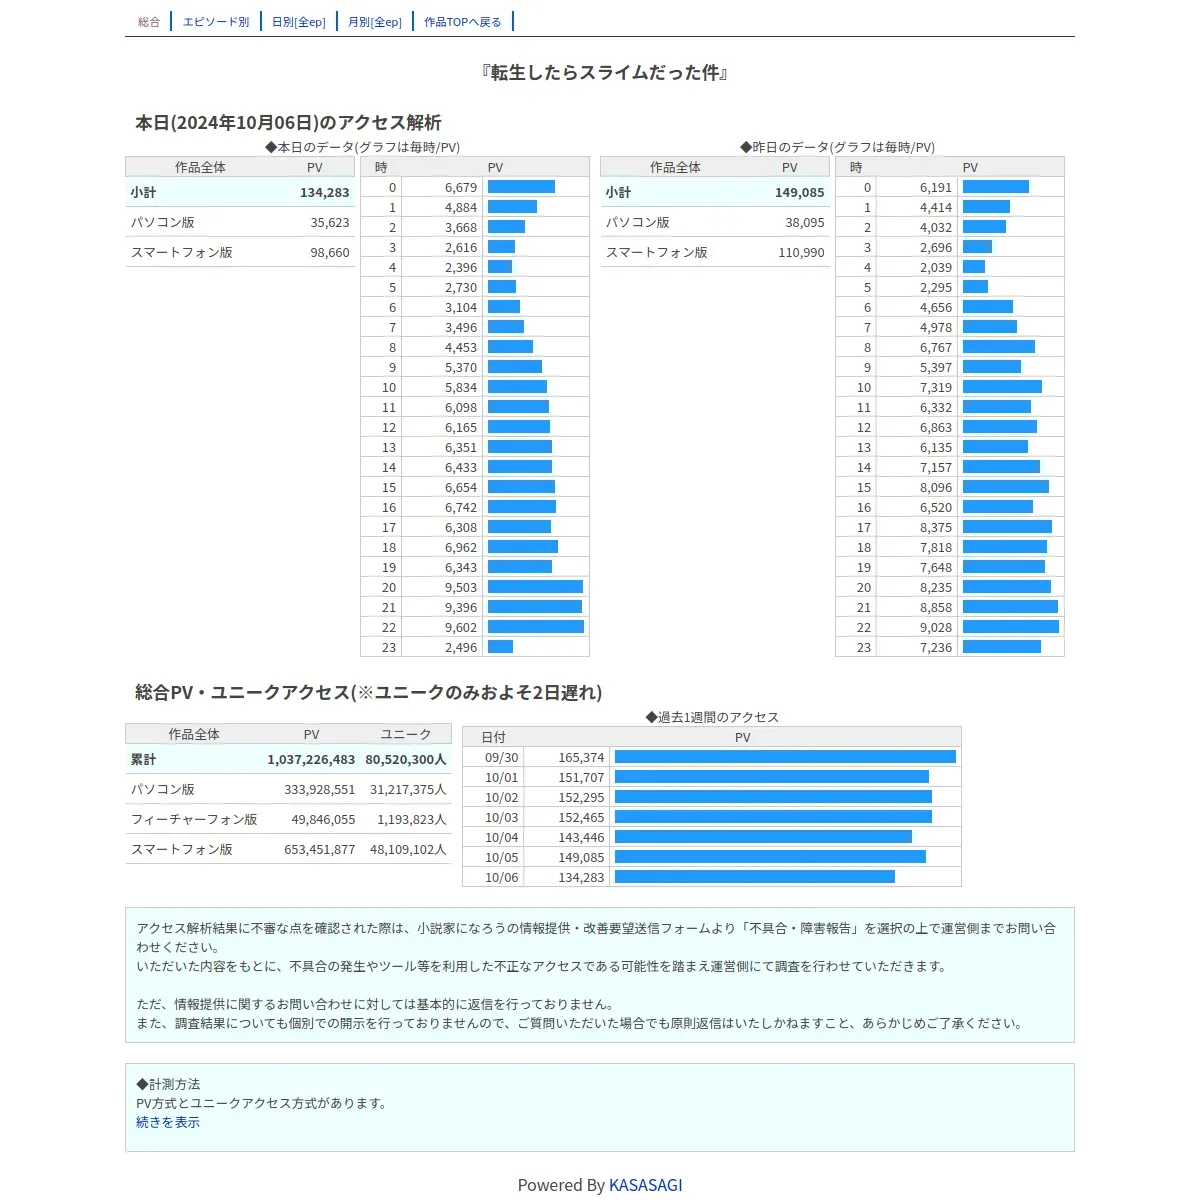
Task: Click yesterday's hour 17 PV 8,375
Action: click(x=936, y=527)
